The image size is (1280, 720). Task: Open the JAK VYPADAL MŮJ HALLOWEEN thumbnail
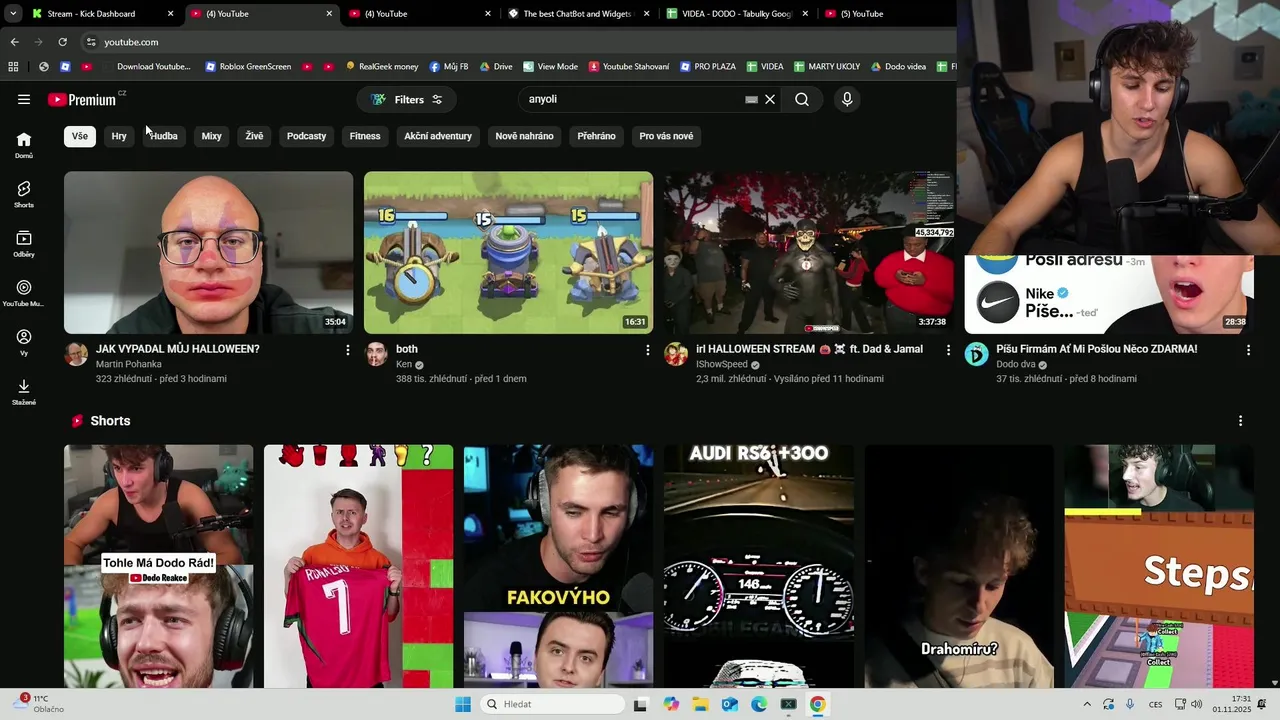[208, 252]
